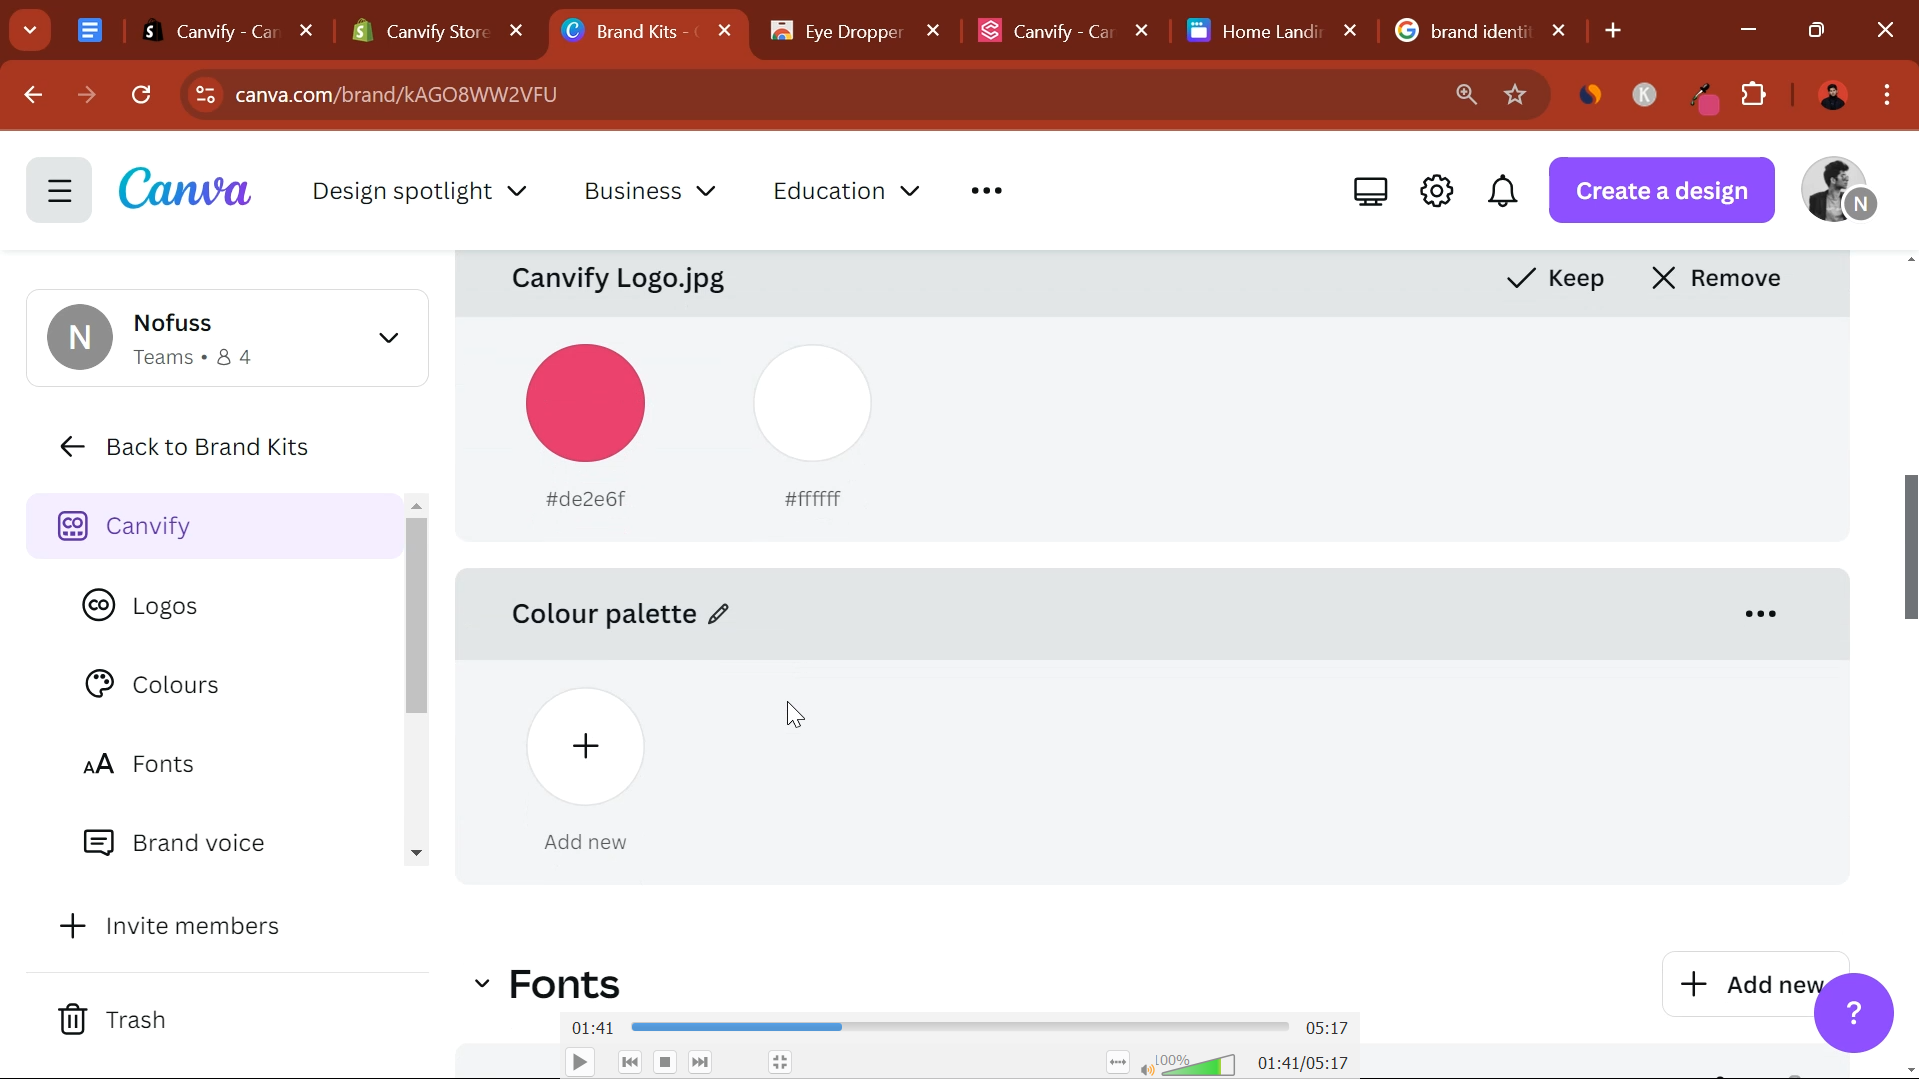Expand Education dropdown menu

pyautogui.click(x=846, y=191)
